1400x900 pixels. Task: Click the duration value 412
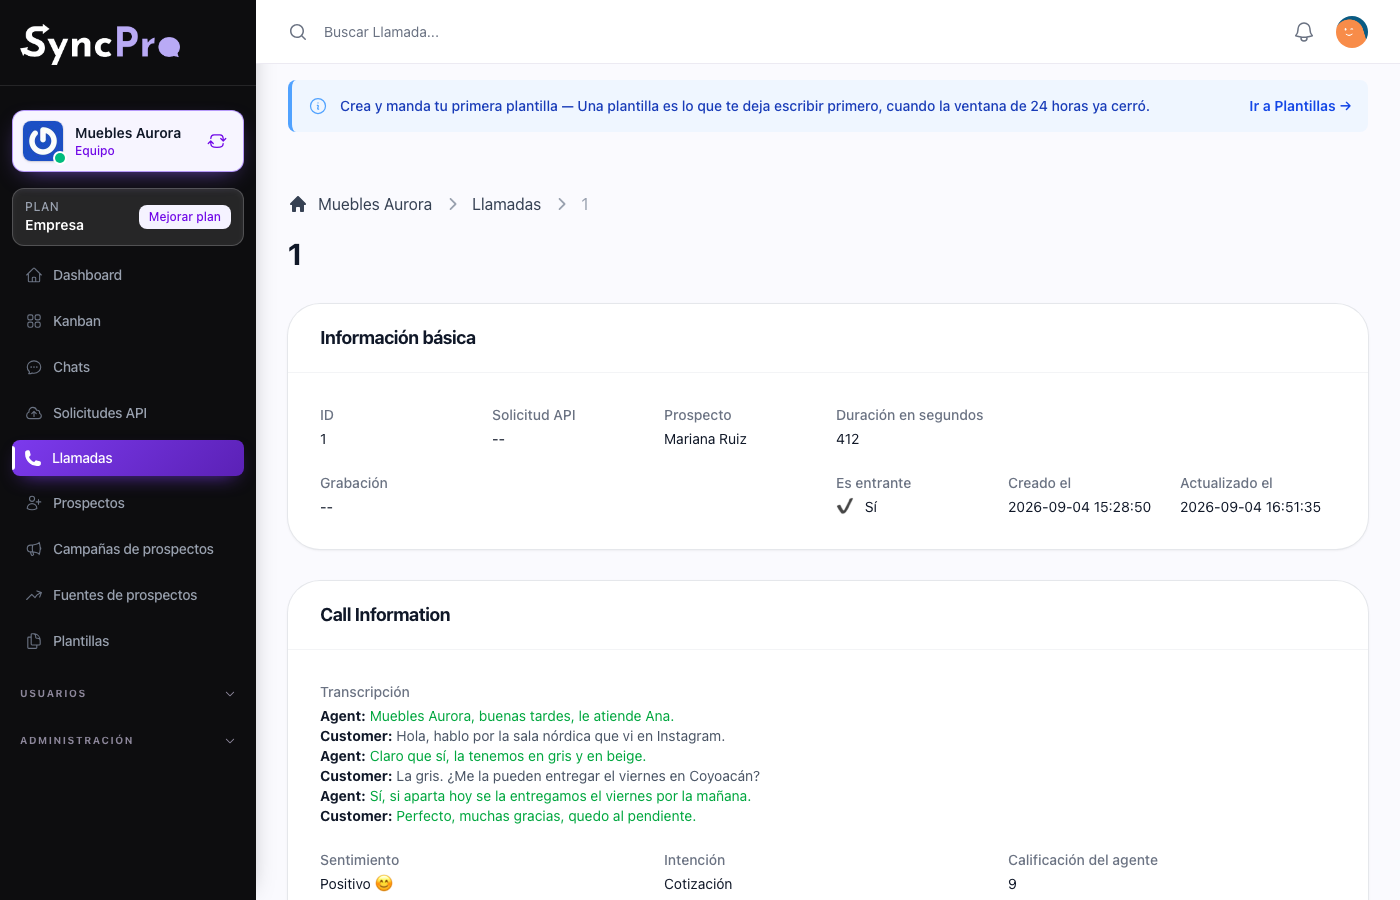pyautogui.click(x=848, y=439)
